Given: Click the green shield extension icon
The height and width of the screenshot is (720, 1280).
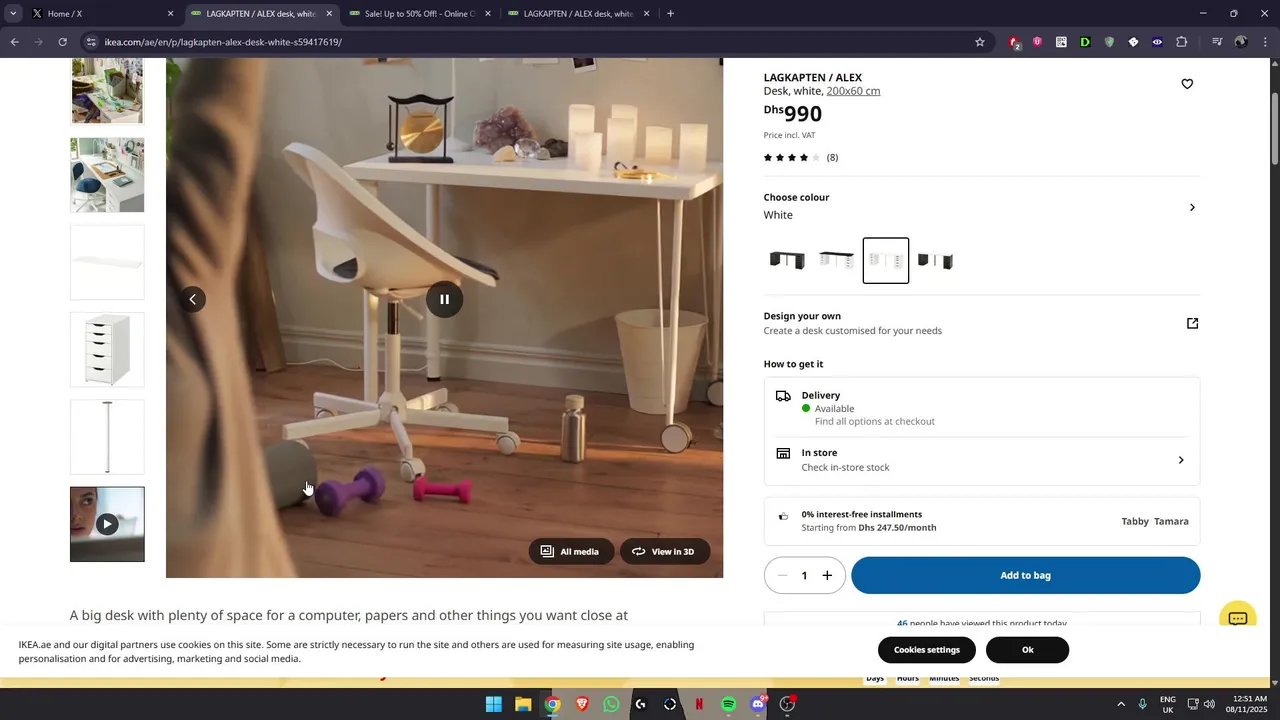Looking at the screenshot, I should pos(1109,42).
